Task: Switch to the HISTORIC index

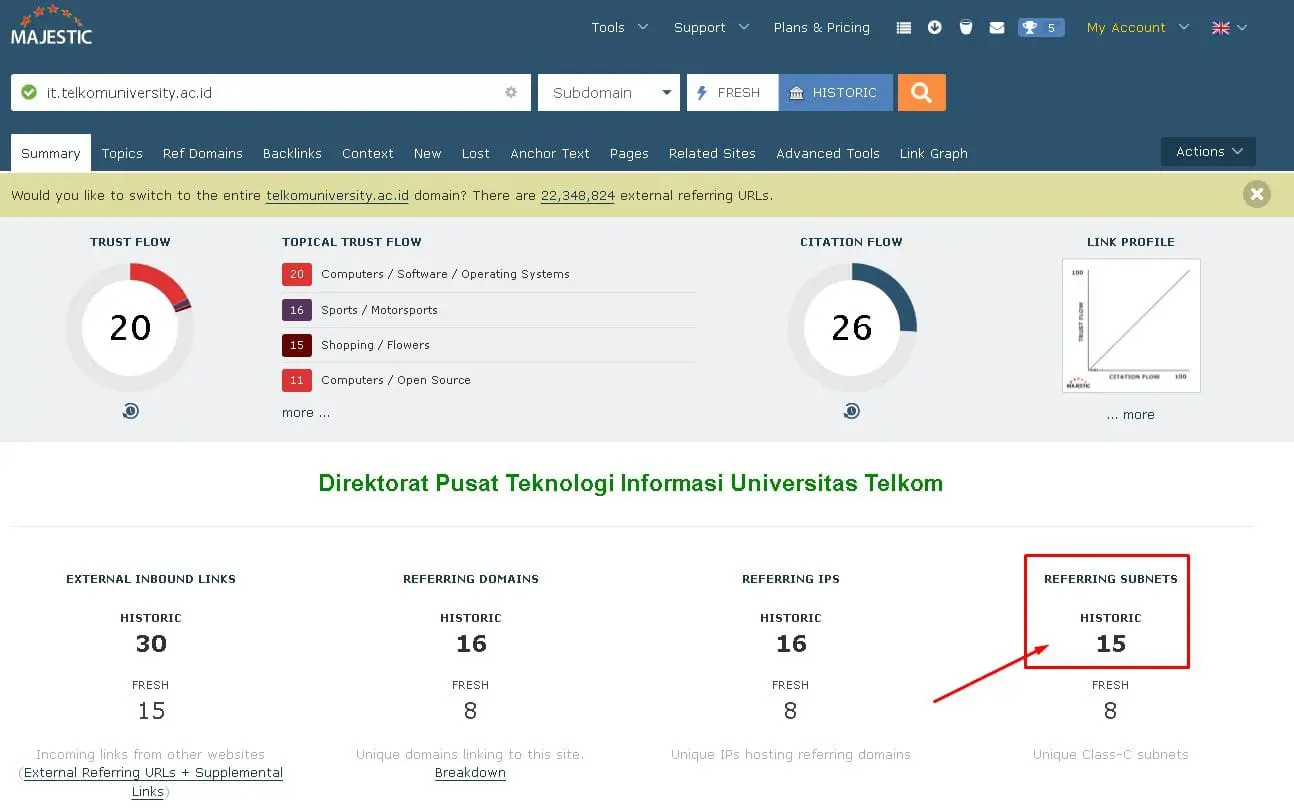Action: (836, 92)
